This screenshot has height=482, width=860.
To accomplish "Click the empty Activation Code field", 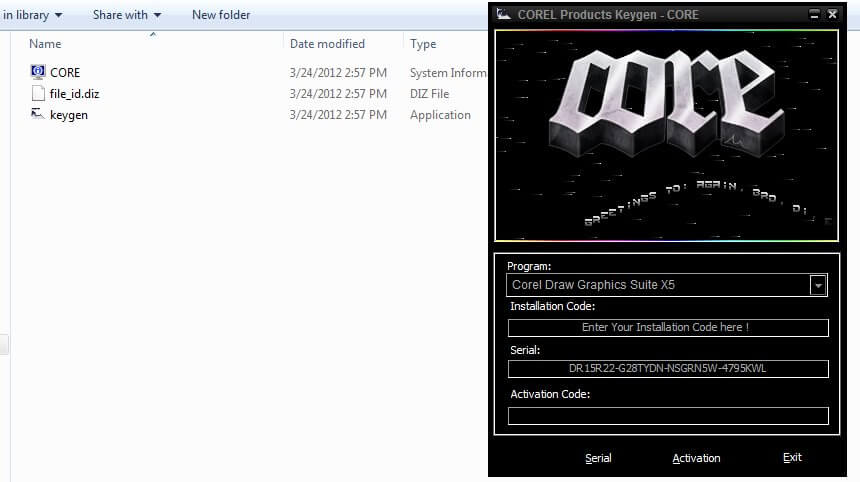I will (668, 416).
